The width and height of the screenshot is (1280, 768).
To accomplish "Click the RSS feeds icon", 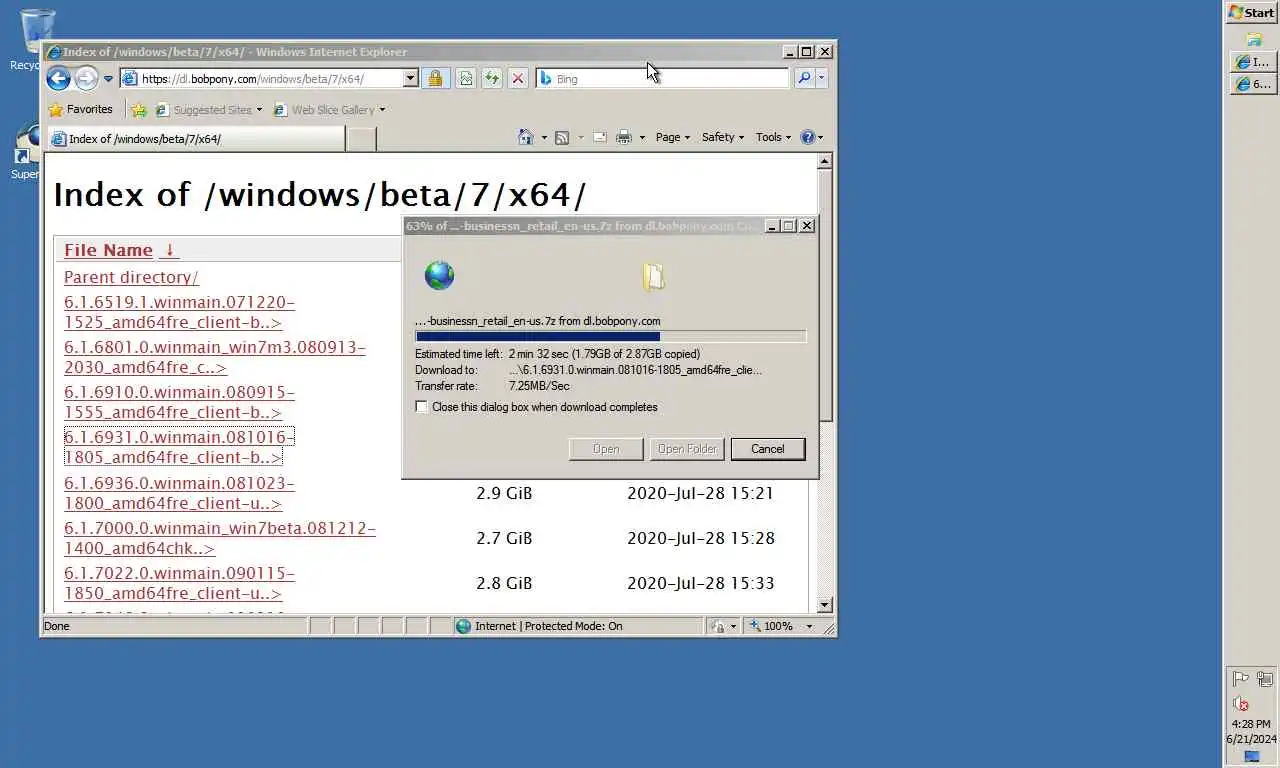I will 562,137.
